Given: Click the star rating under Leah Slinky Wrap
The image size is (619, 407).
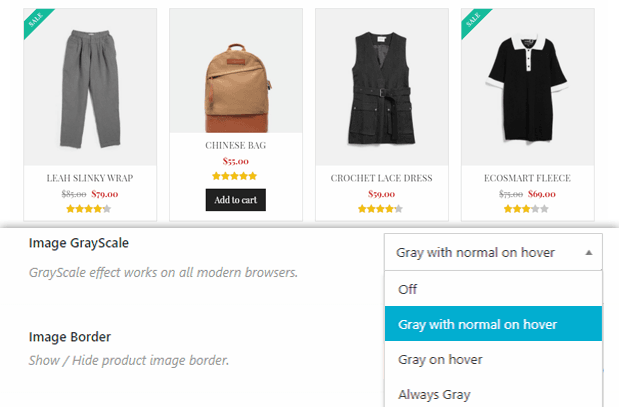Looking at the screenshot, I should pyautogui.click(x=89, y=209).
